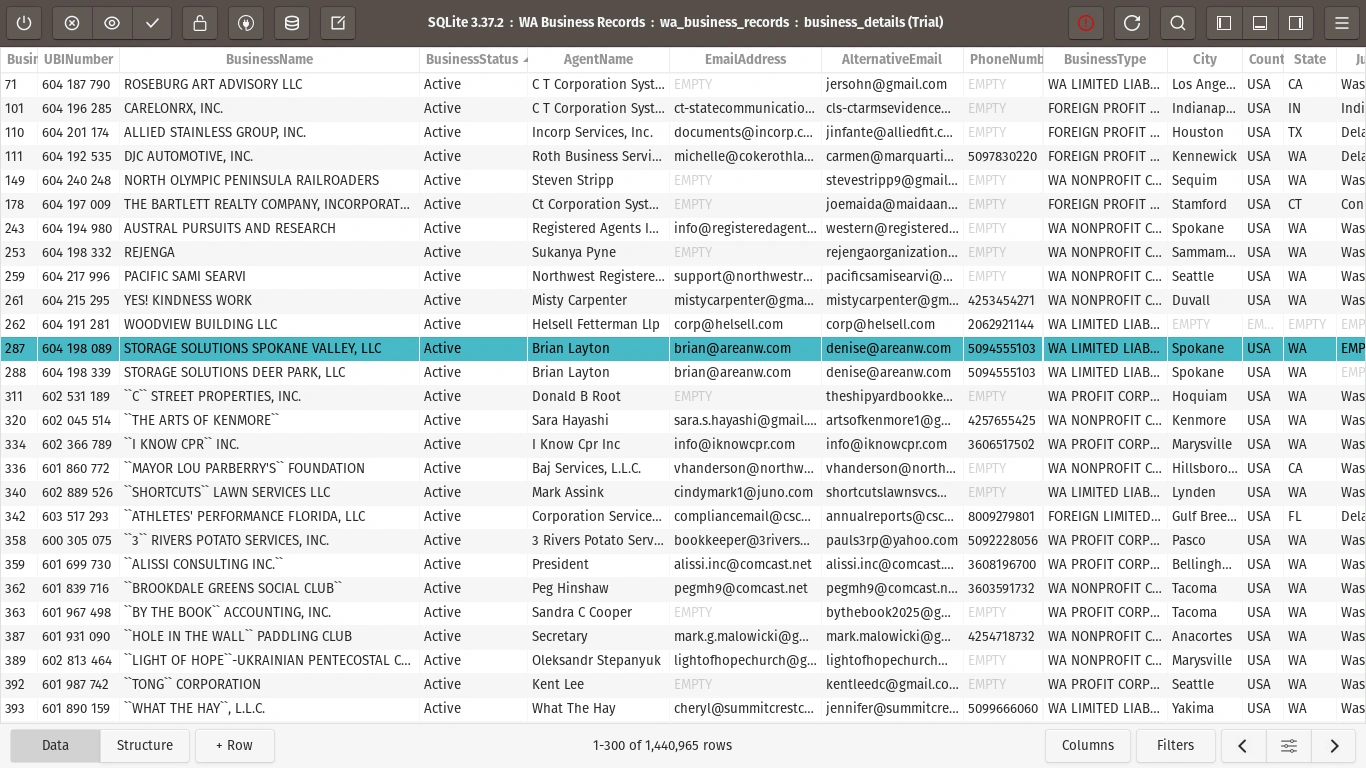This screenshot has width=1366, height=768.
Task: Select the PACIFIC SAMI SEARVI cell
Action: tap(269, 276)
